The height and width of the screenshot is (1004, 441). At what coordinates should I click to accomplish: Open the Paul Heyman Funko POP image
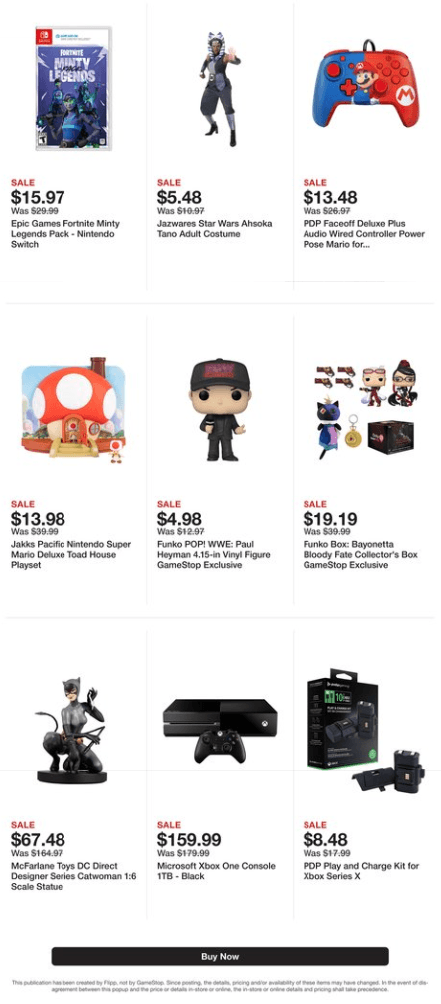[220, 410]
